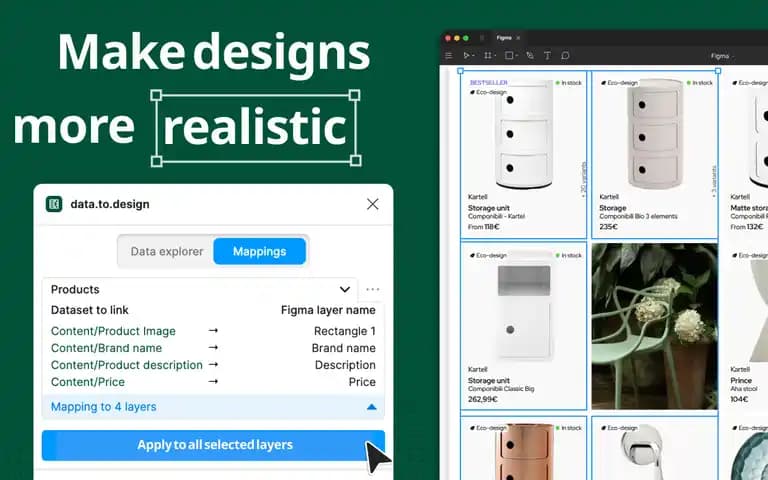Click the home icon in Figma title bar
The width and height of the screenshot is (768, 480).
click(x=482, y=38)
